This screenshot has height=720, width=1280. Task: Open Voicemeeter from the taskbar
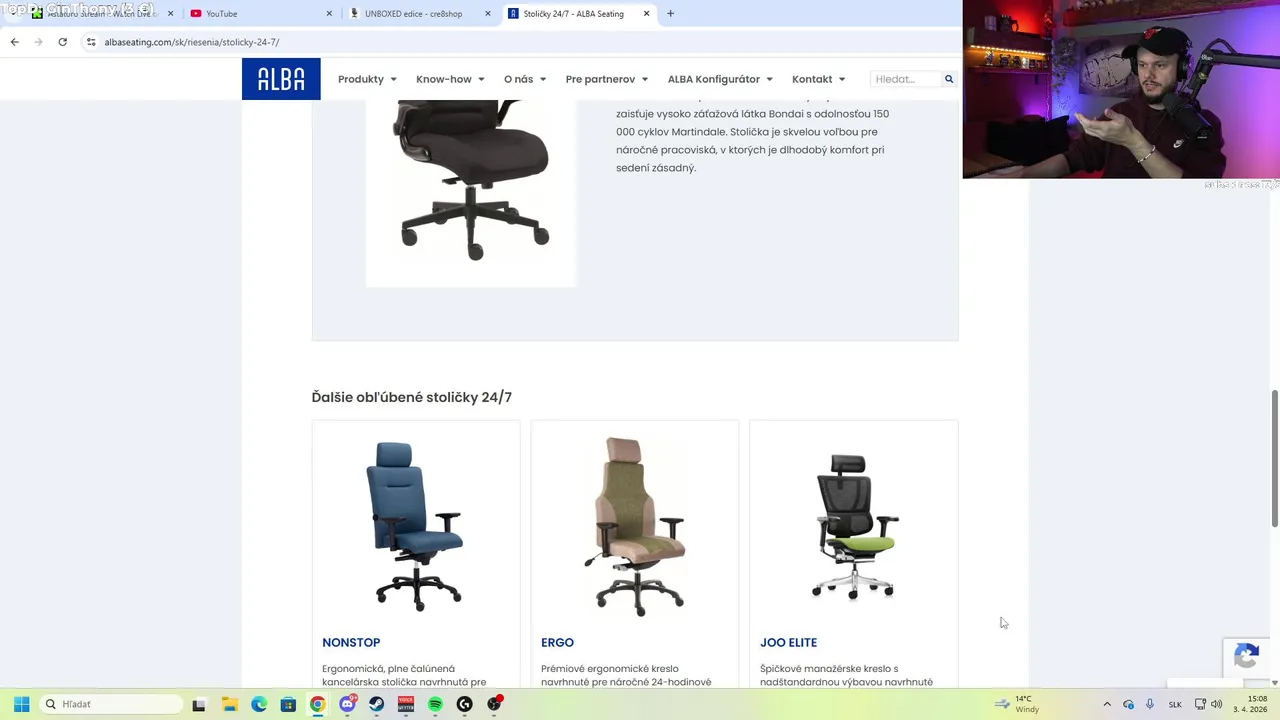pyautogui.click(x=406, y=704)
